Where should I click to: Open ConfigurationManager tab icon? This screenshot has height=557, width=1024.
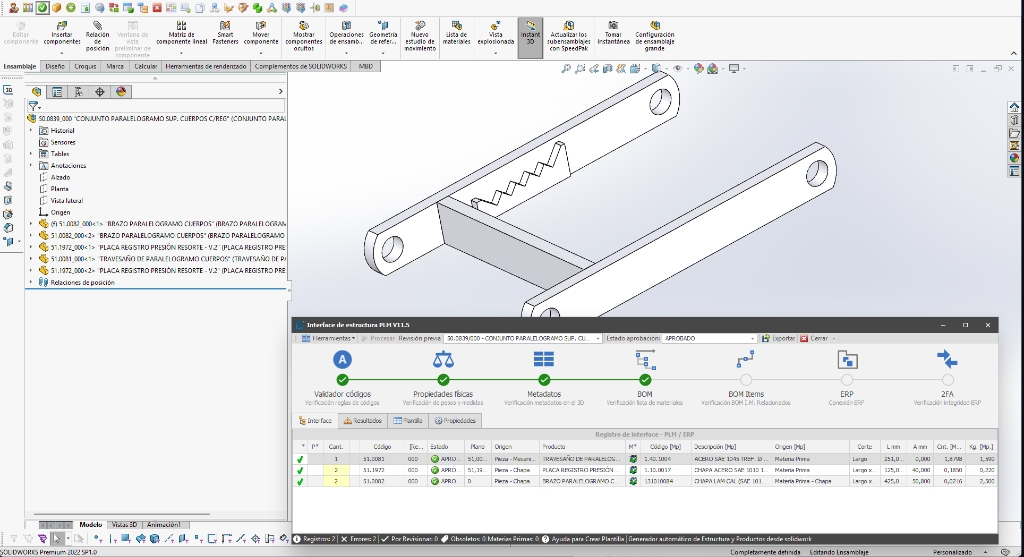coord(78,92)
